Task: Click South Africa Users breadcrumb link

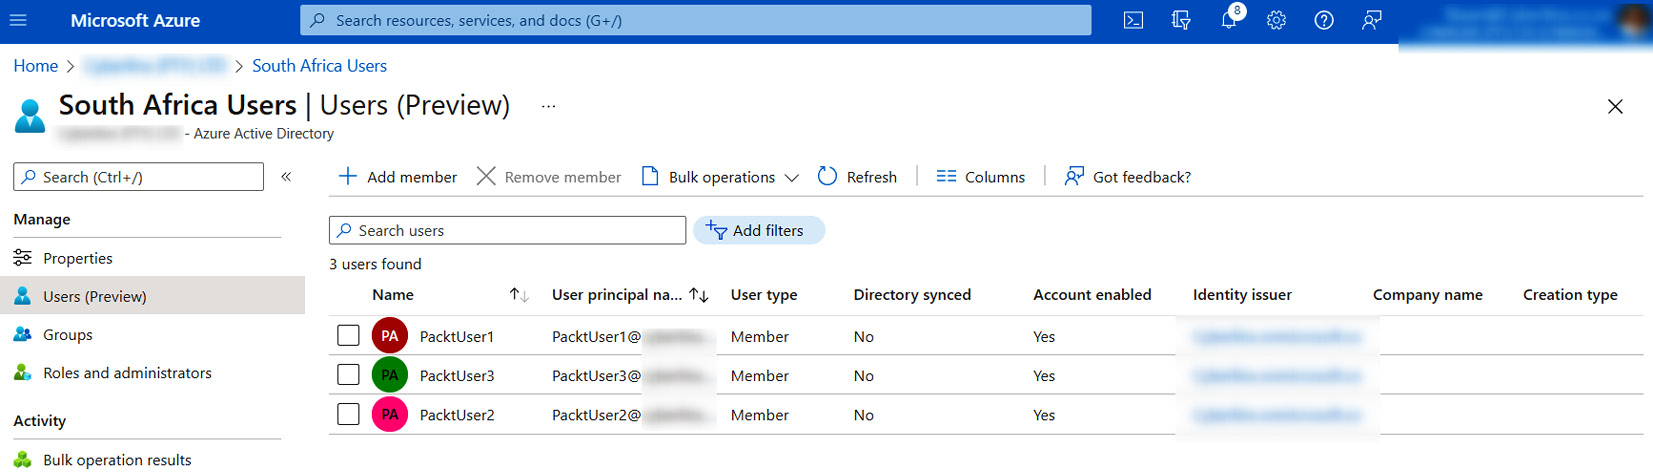Action: (x=319, y=66)
